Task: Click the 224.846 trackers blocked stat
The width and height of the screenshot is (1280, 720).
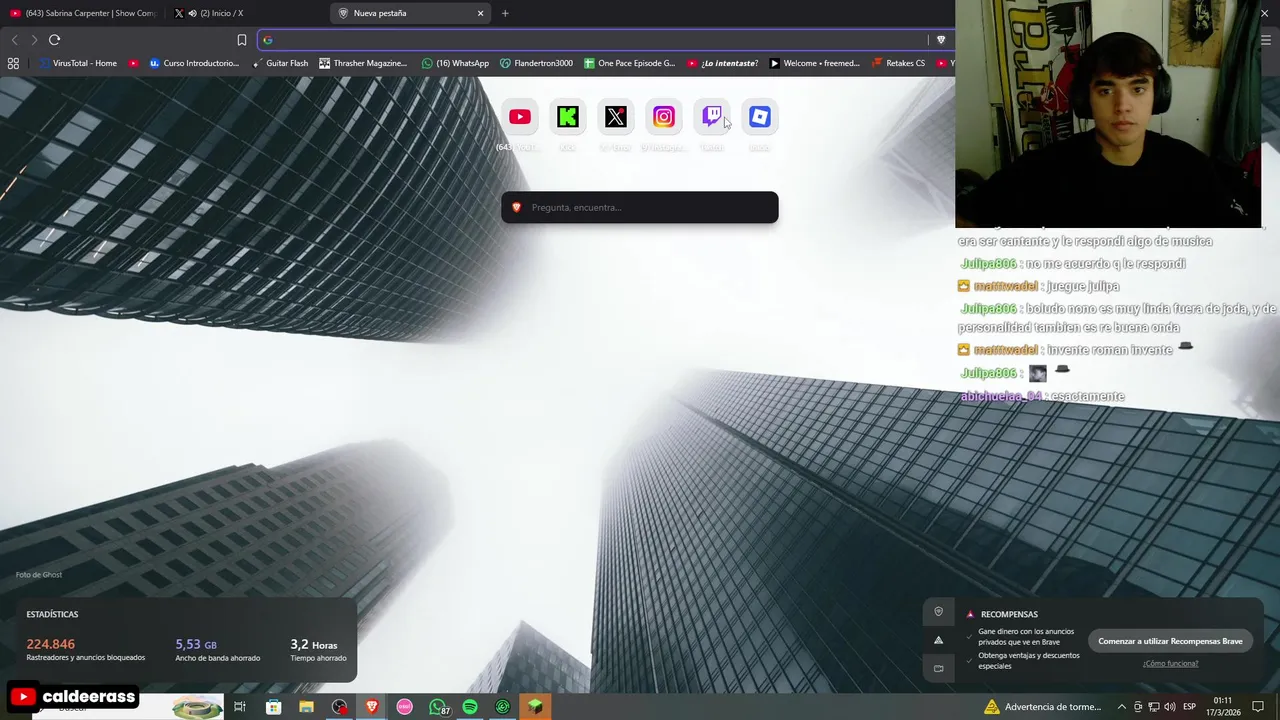Action: click(85, 649)
